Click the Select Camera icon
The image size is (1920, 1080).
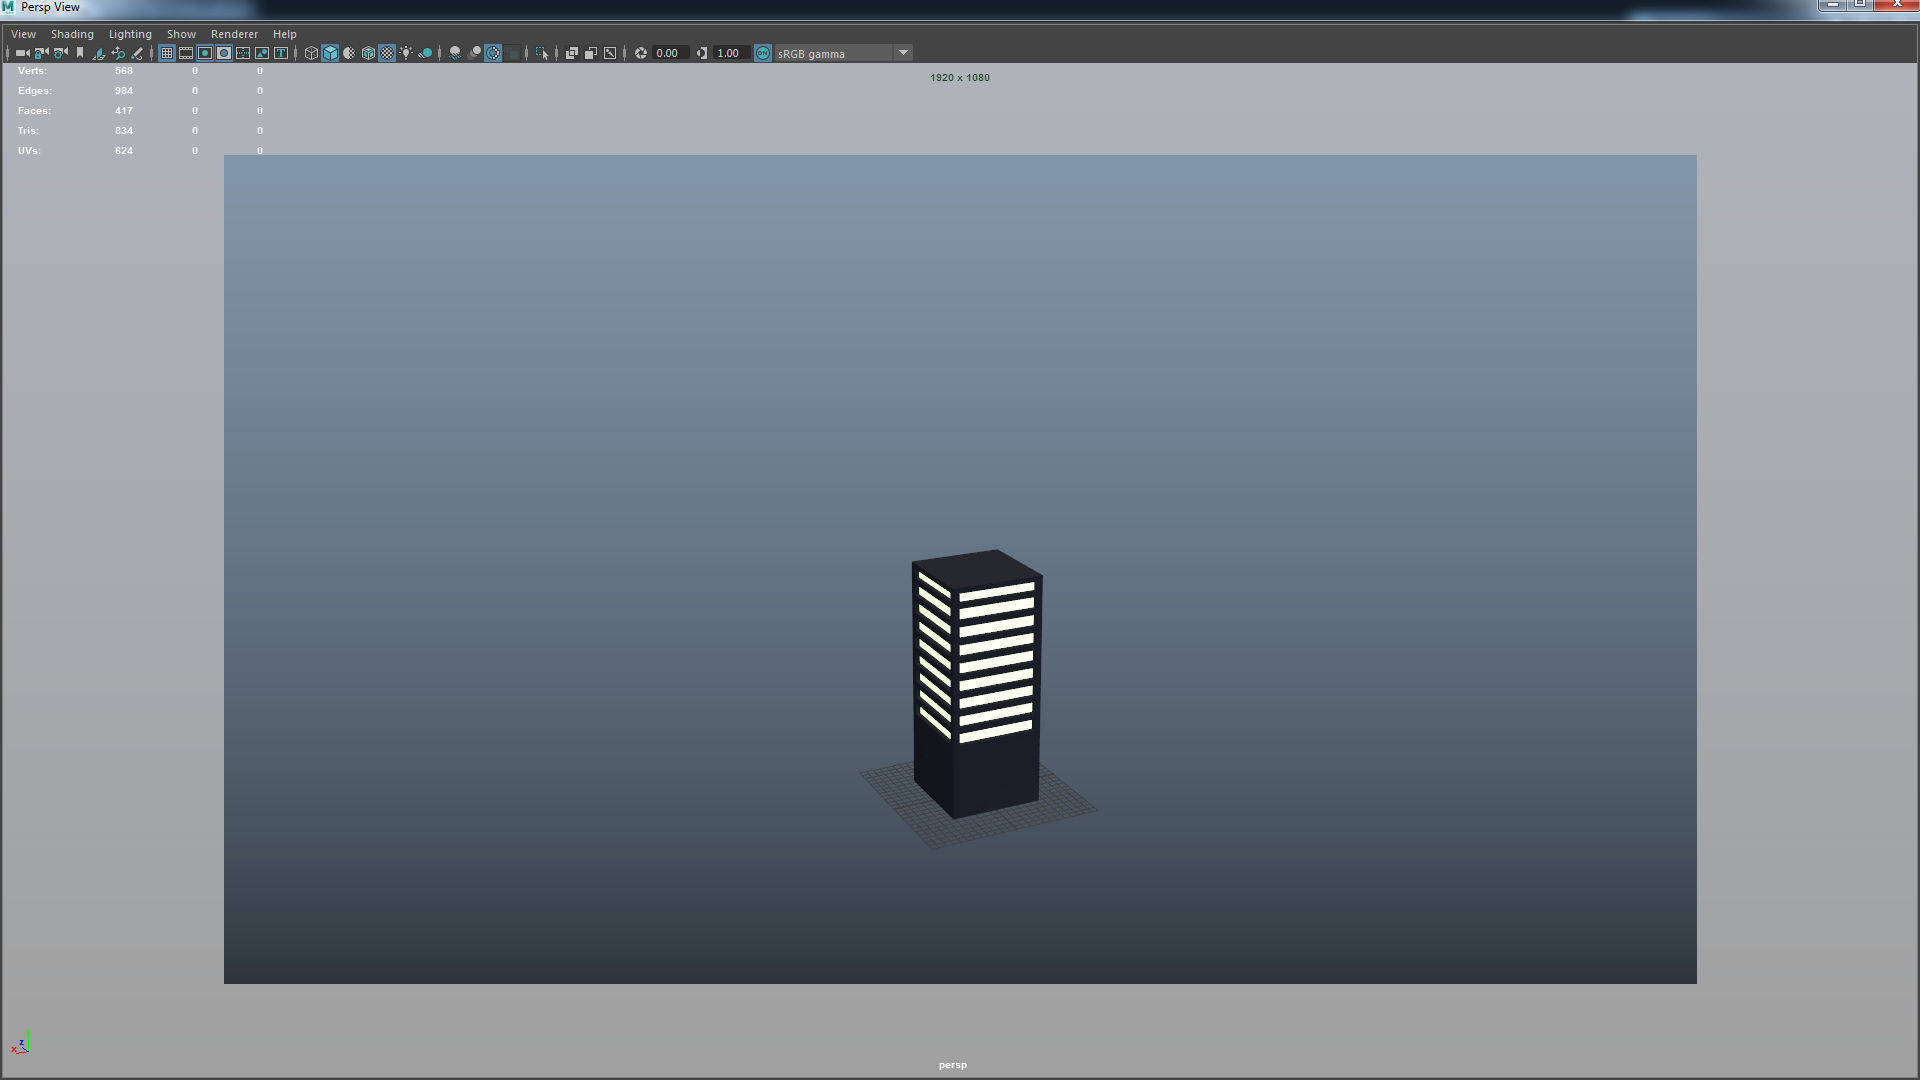point(22,53)
